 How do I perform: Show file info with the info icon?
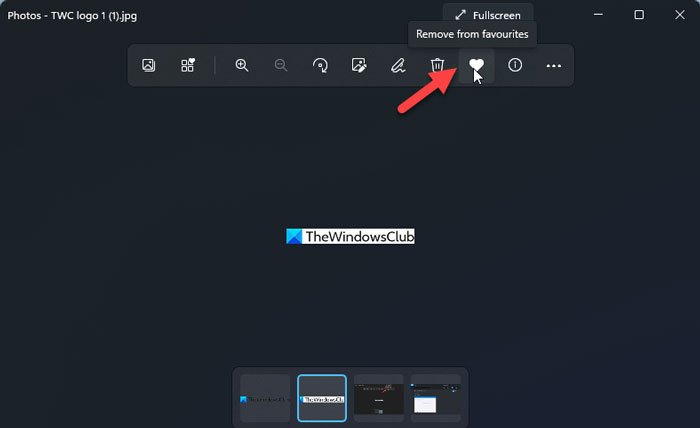pyautogui.click(x=515, y=66)
